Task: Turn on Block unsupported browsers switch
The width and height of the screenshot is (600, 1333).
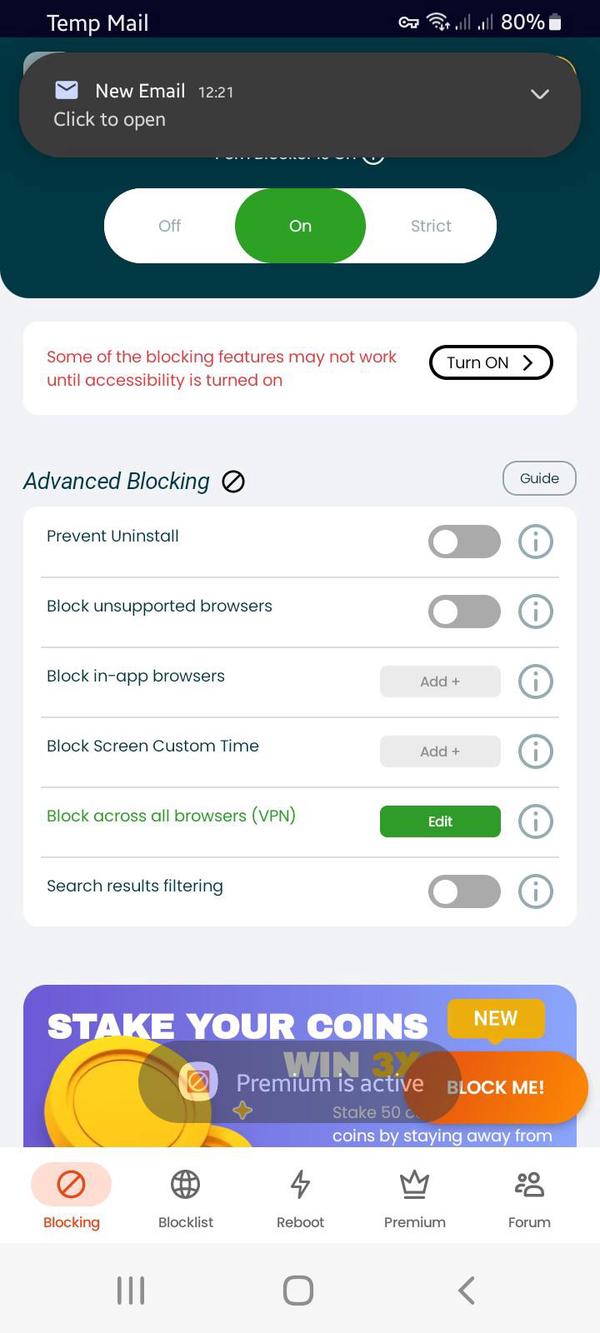Action: [x=464, y=612]
